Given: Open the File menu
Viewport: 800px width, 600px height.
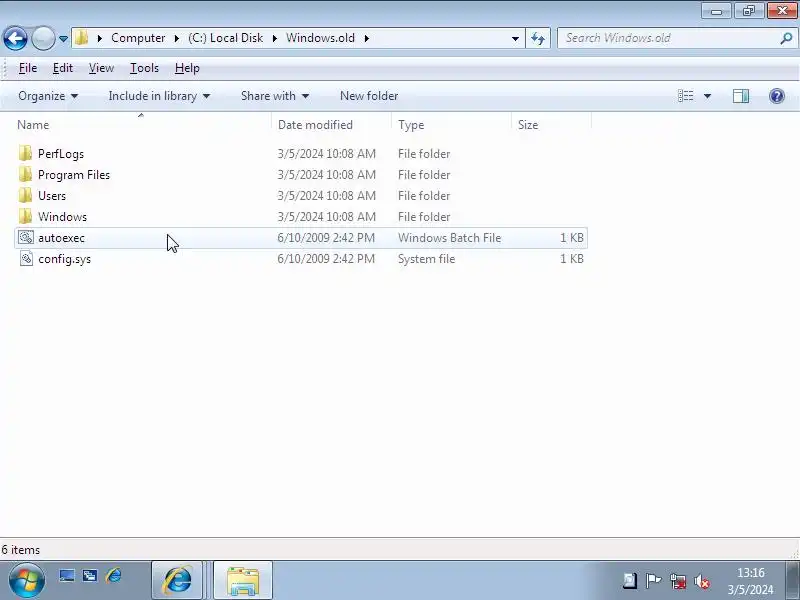Looking at the screenshot, I should click(x=28, y=68).
